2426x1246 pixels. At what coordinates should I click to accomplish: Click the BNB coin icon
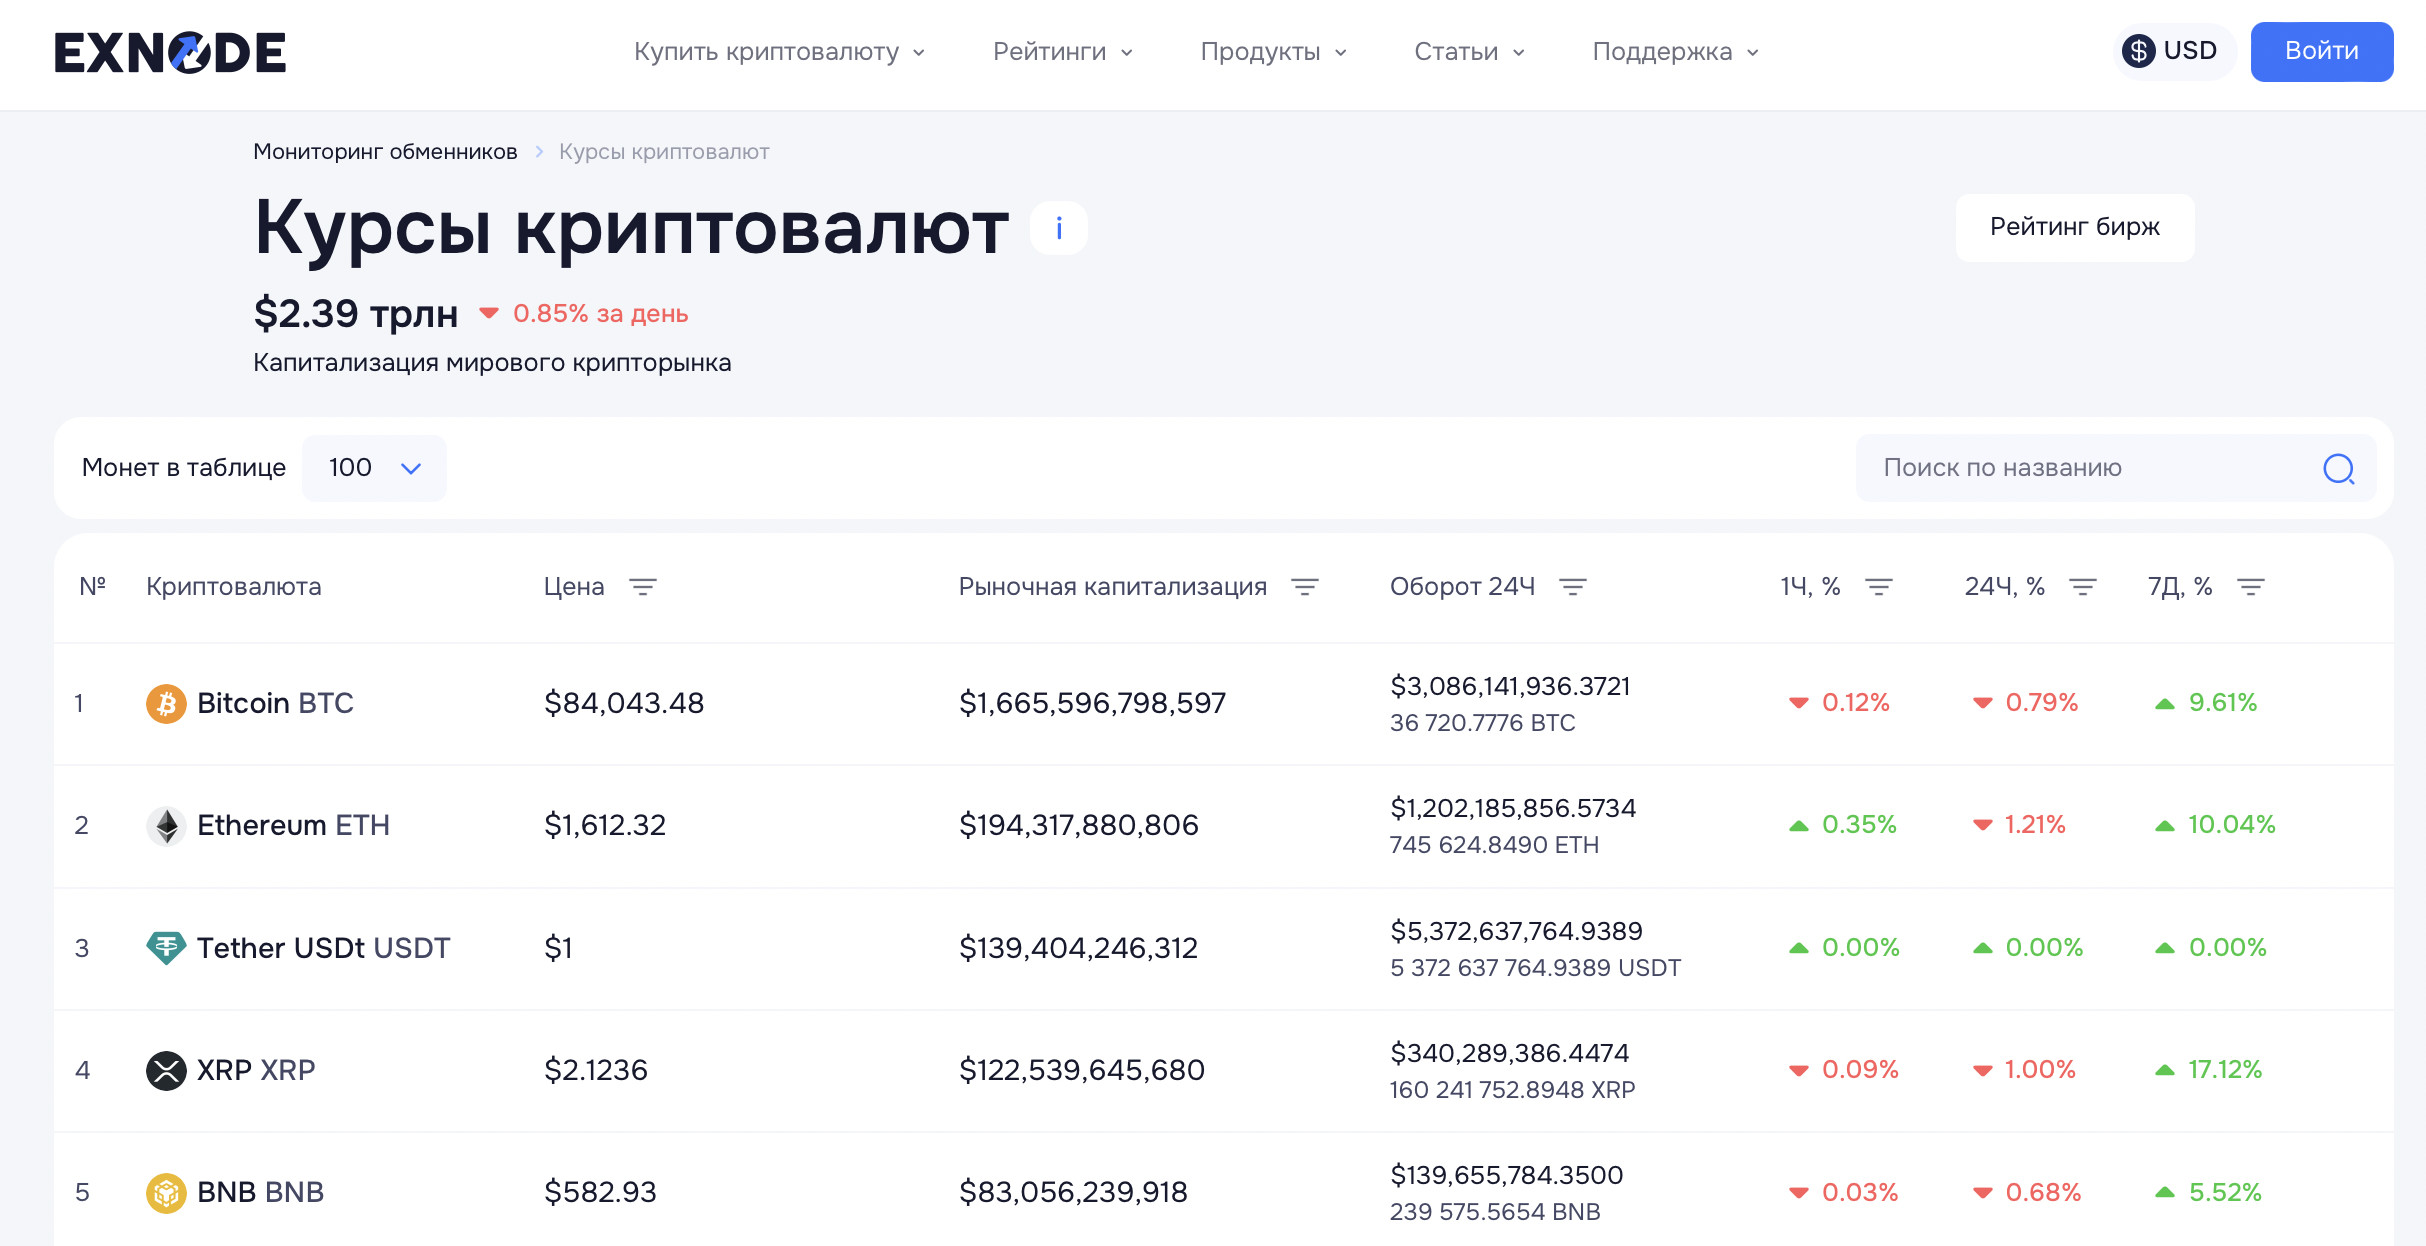point(166,1192)
